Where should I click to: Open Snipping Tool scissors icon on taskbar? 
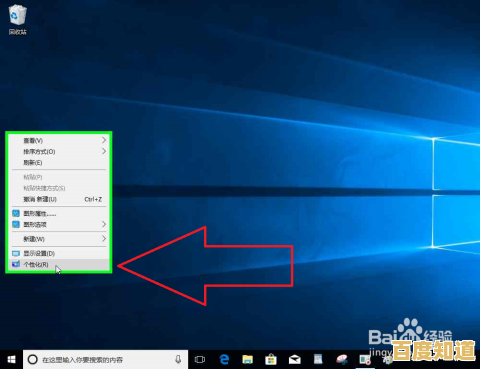coord(342,359)
